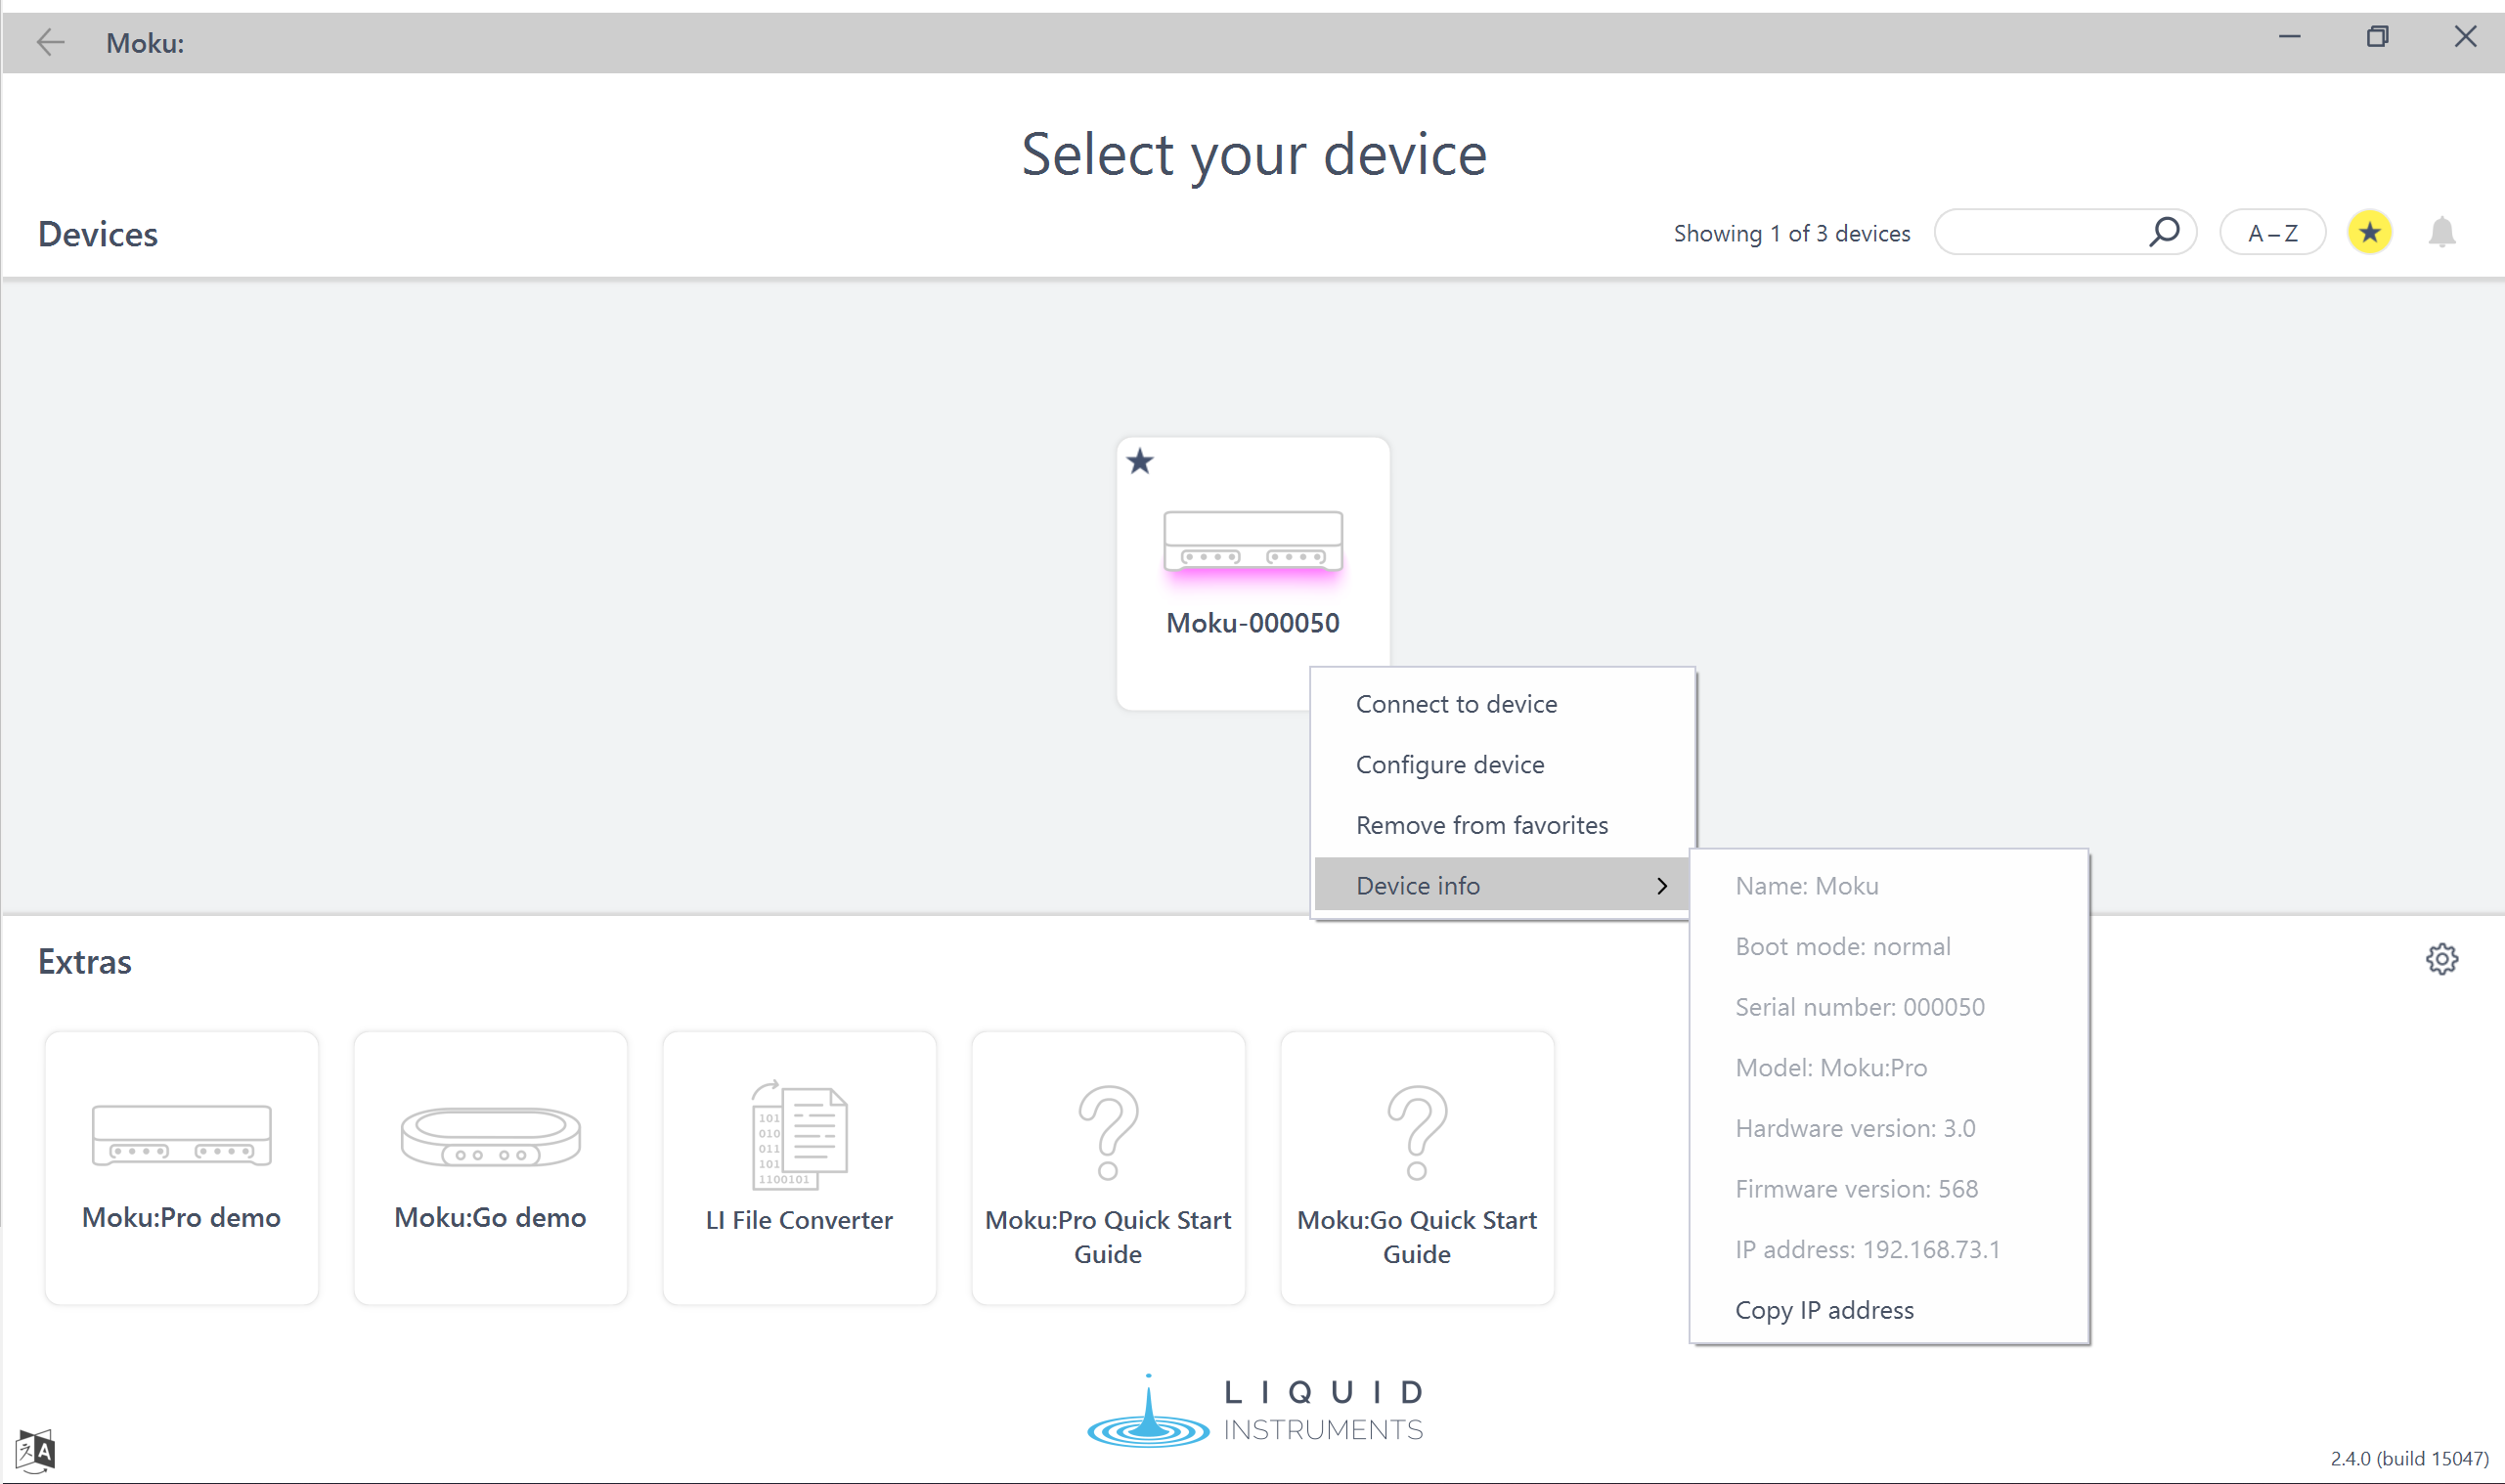The image size is (2505, 1484).
Task: Select the Moku-000050 device icon
Action: pyautogui.click(x=1253, y=542)
